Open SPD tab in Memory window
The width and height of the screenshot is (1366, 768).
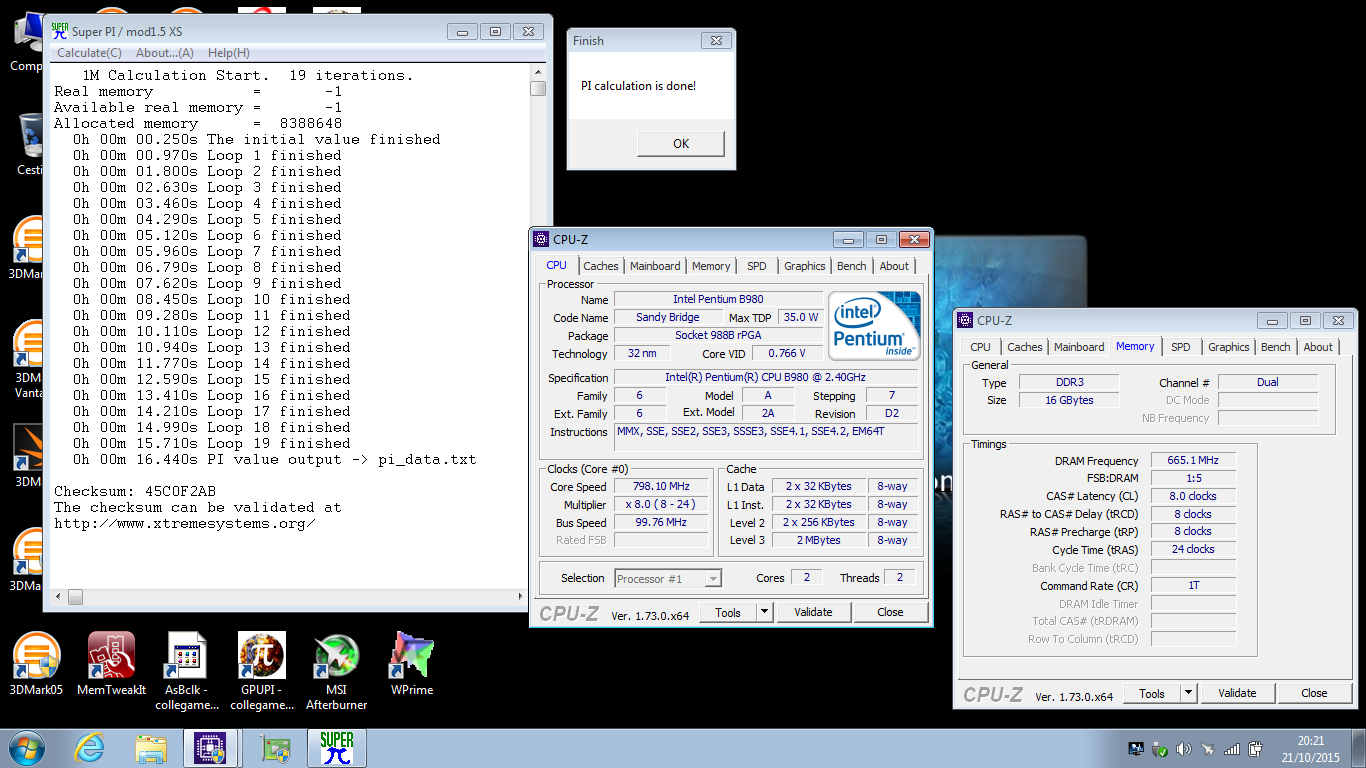(x=1181, y=347)
